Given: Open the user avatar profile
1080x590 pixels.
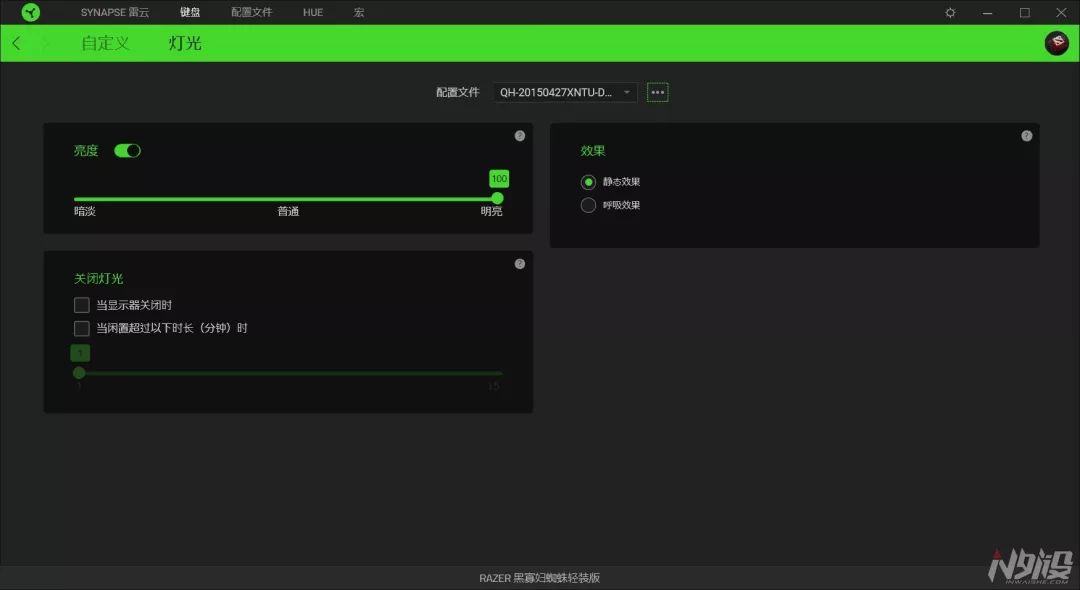Looking at the screenshot, I should click(1057, 43).
